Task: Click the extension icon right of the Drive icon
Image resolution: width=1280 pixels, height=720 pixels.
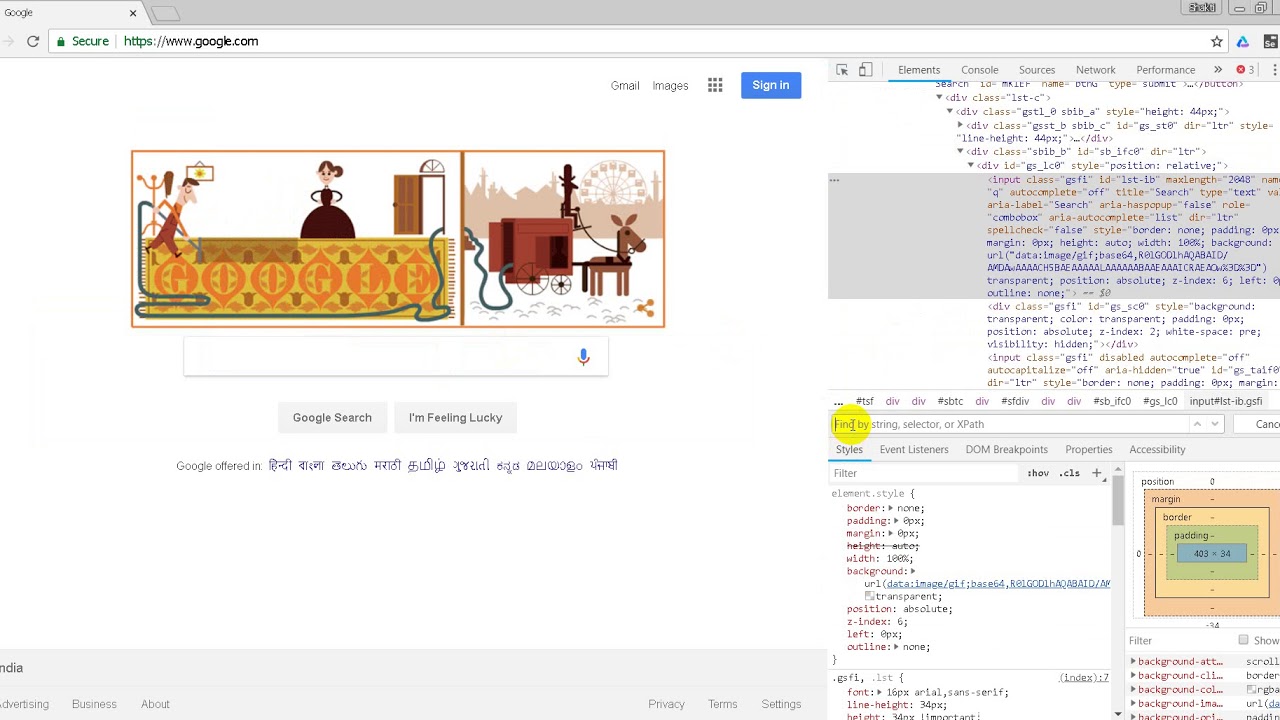Action: click(1270, 41)
